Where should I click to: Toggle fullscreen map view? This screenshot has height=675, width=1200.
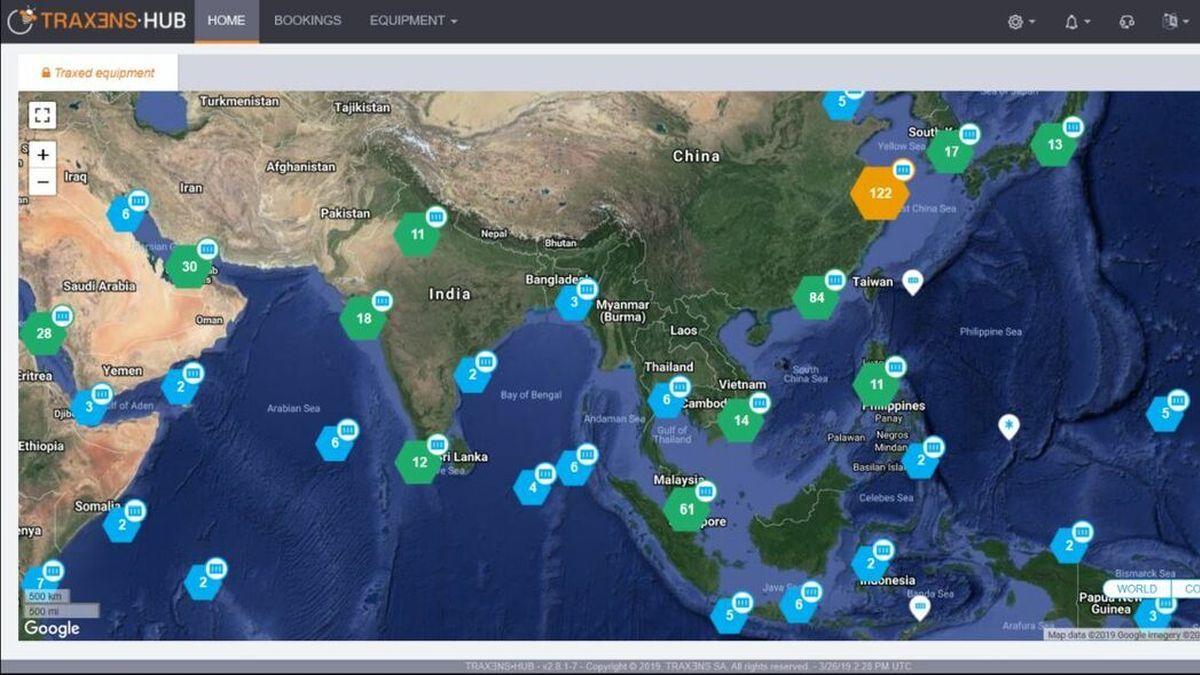click(x=42, y=115)
